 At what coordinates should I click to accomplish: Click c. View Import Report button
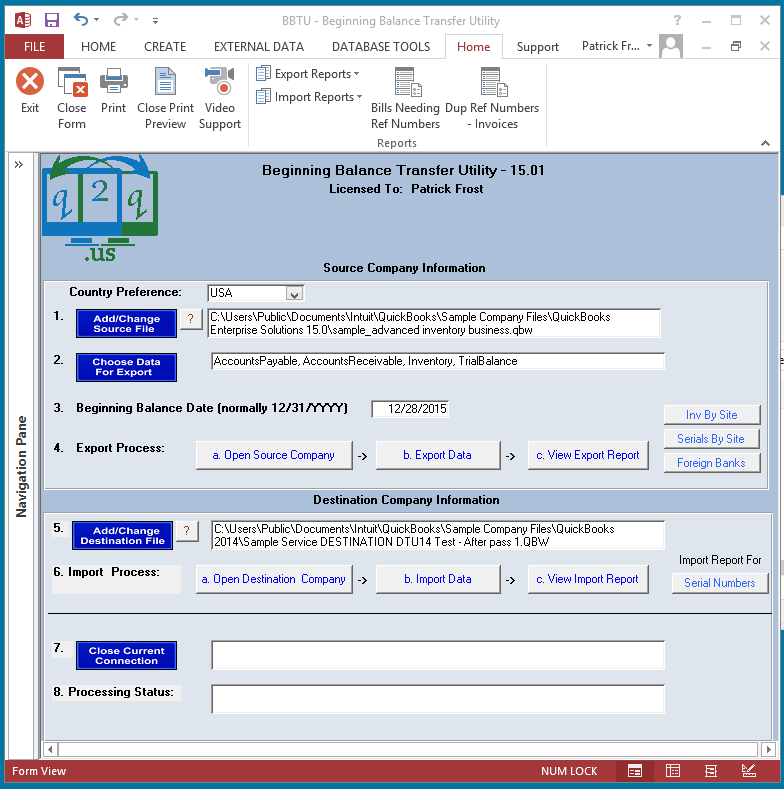coord(588,579)
